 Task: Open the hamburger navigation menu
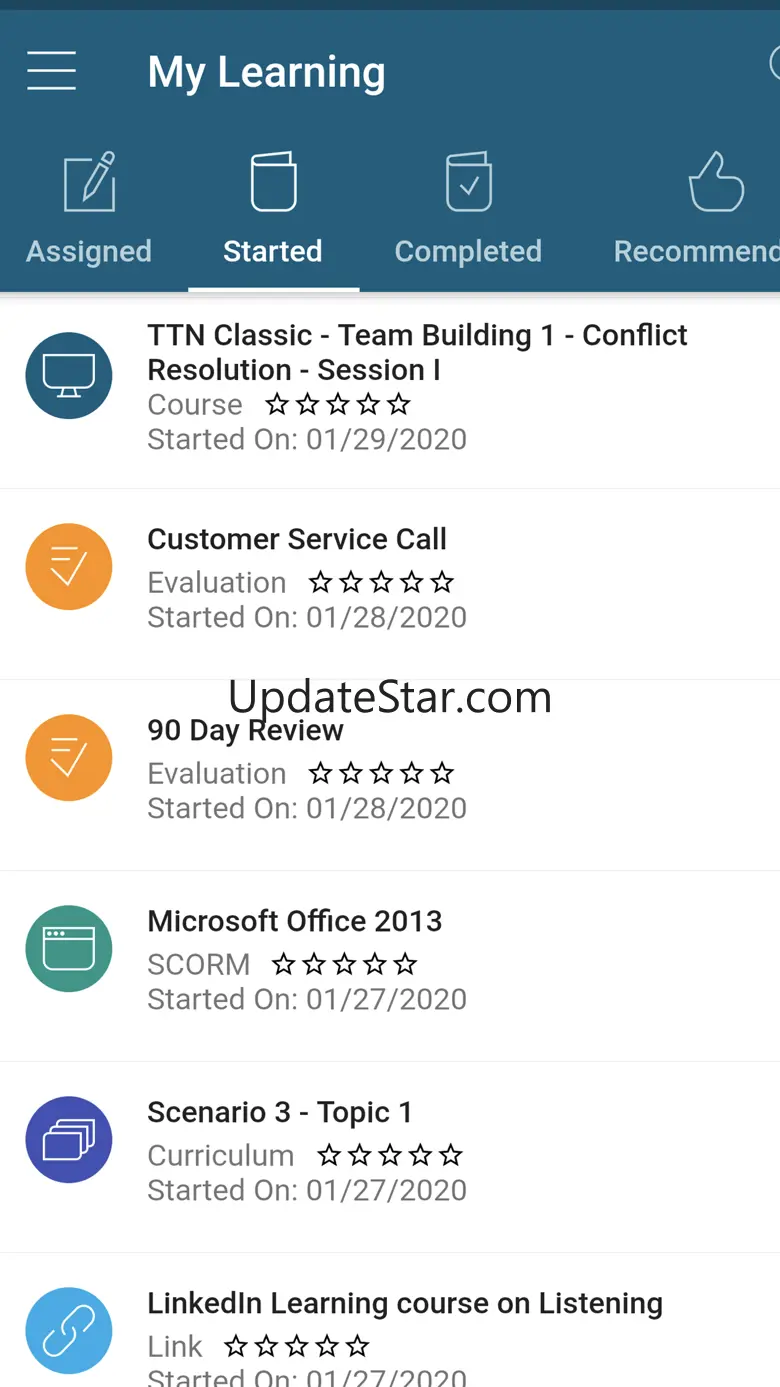pyautogui.click(x=51, y=71)
